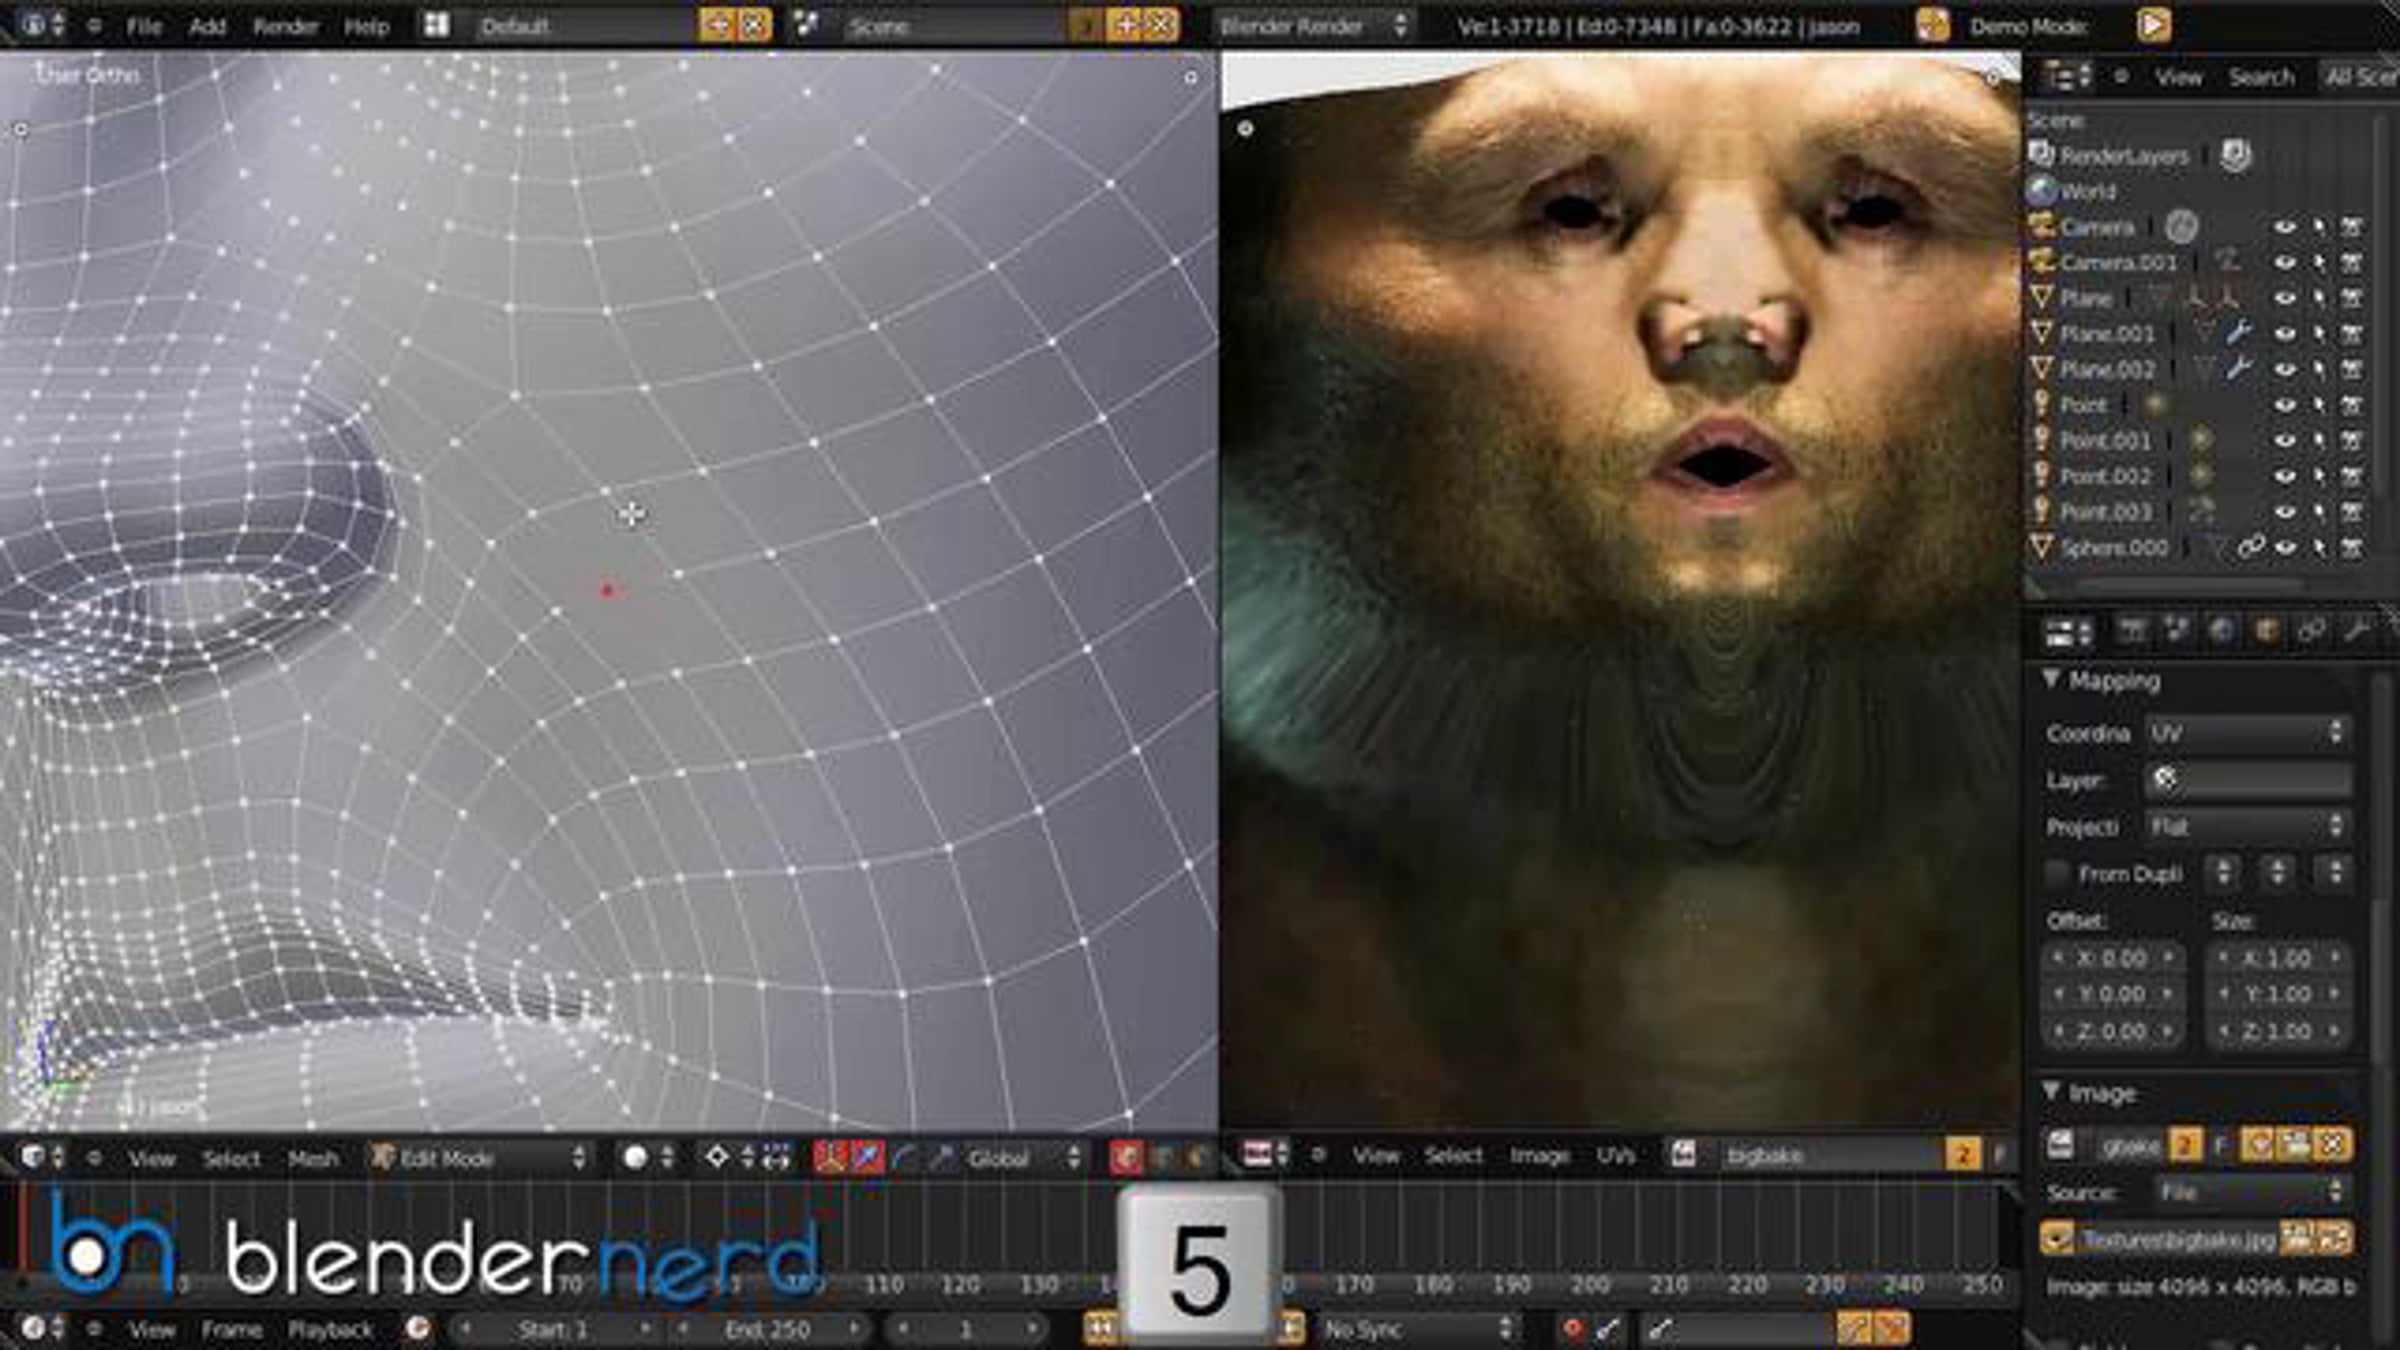Click the vertex select mode icon
2400x1350 pixels.
click(x=1125, y=1158)
